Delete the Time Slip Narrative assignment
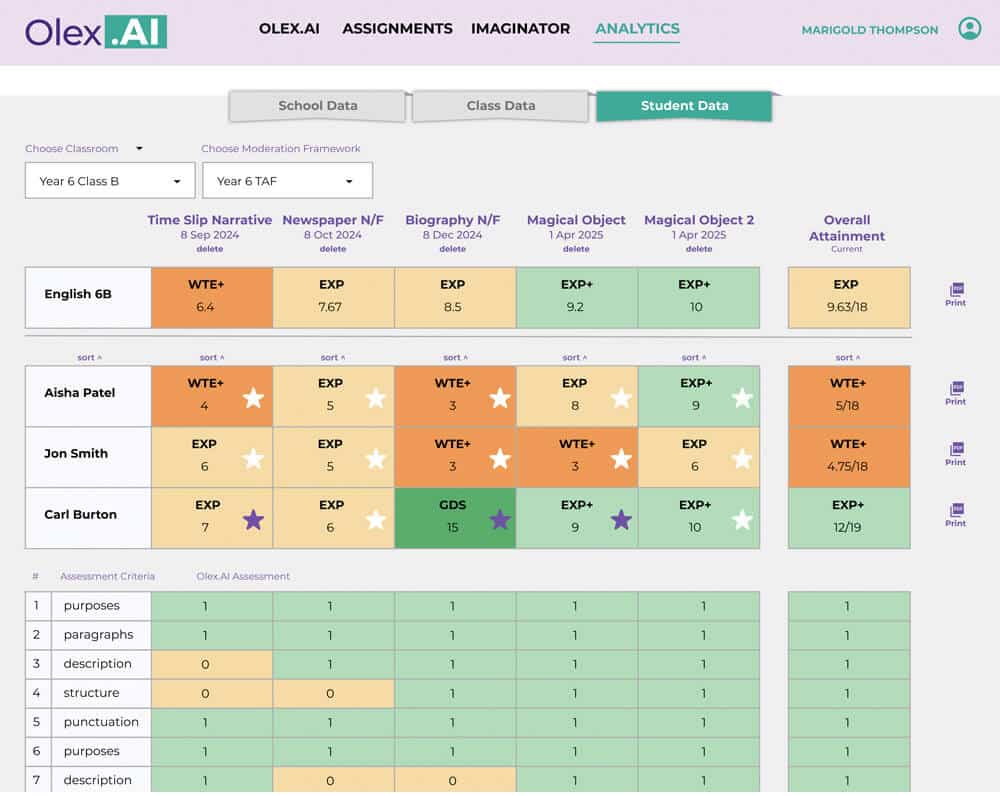This screenshot has width=1000, height=796. point(210,249)
